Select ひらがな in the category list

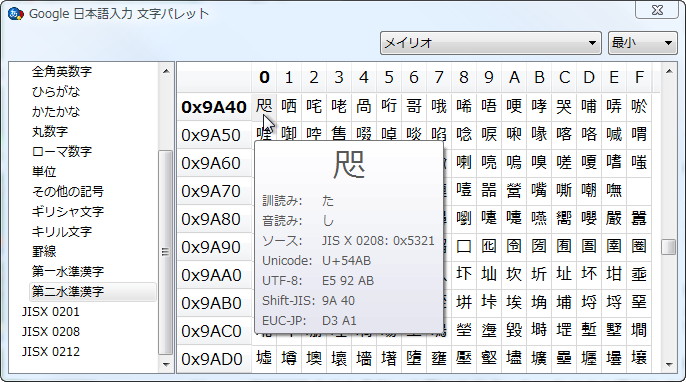[56, 91]
